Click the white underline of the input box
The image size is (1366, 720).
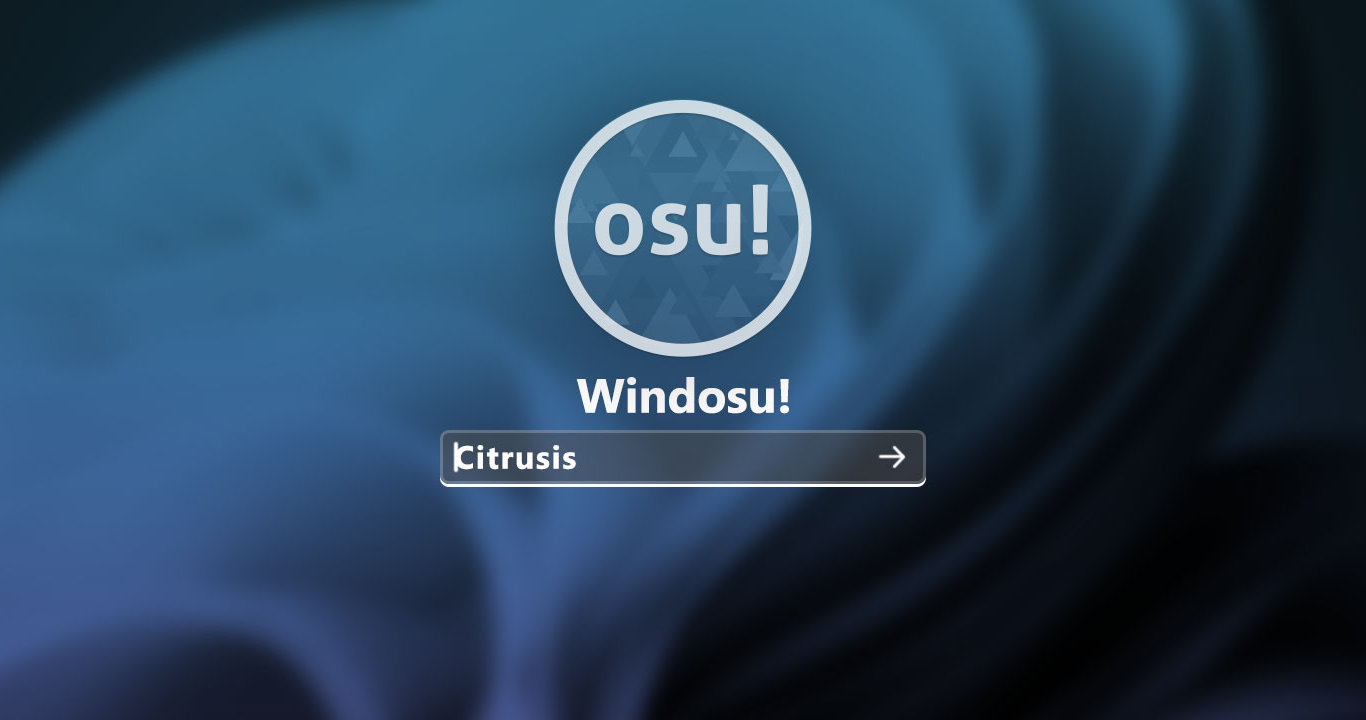[683, 484]
